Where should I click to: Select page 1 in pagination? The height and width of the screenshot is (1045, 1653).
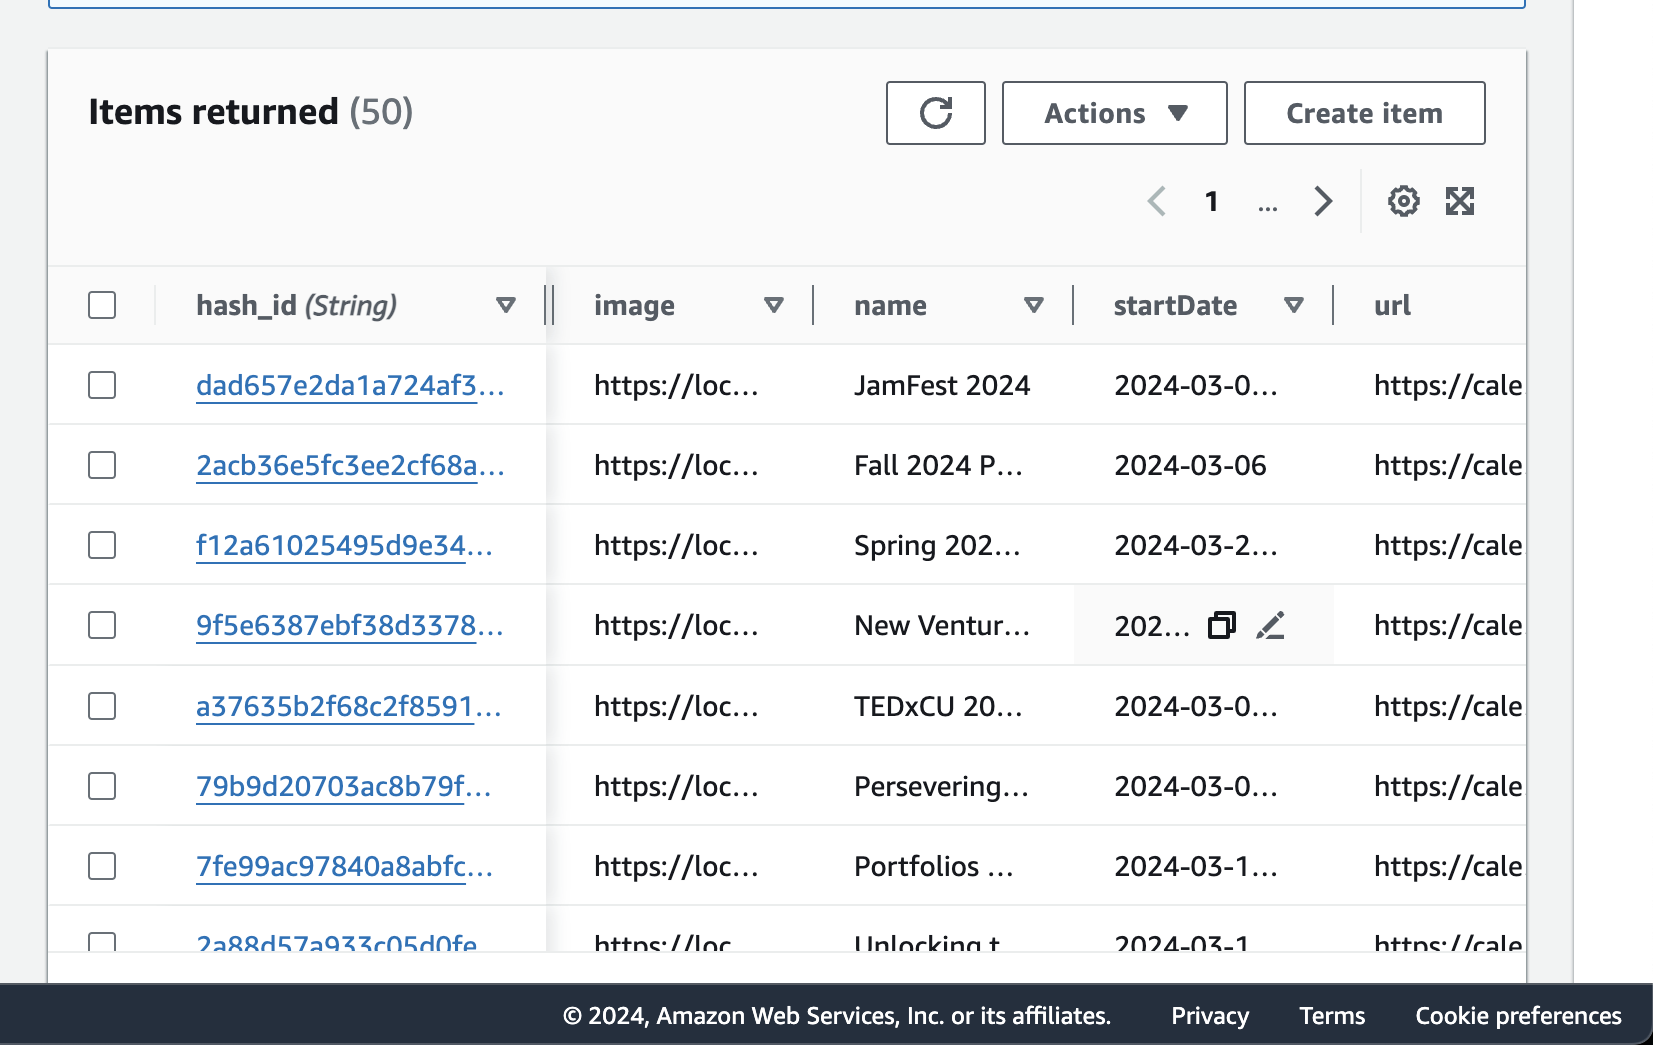point(1212,201)
